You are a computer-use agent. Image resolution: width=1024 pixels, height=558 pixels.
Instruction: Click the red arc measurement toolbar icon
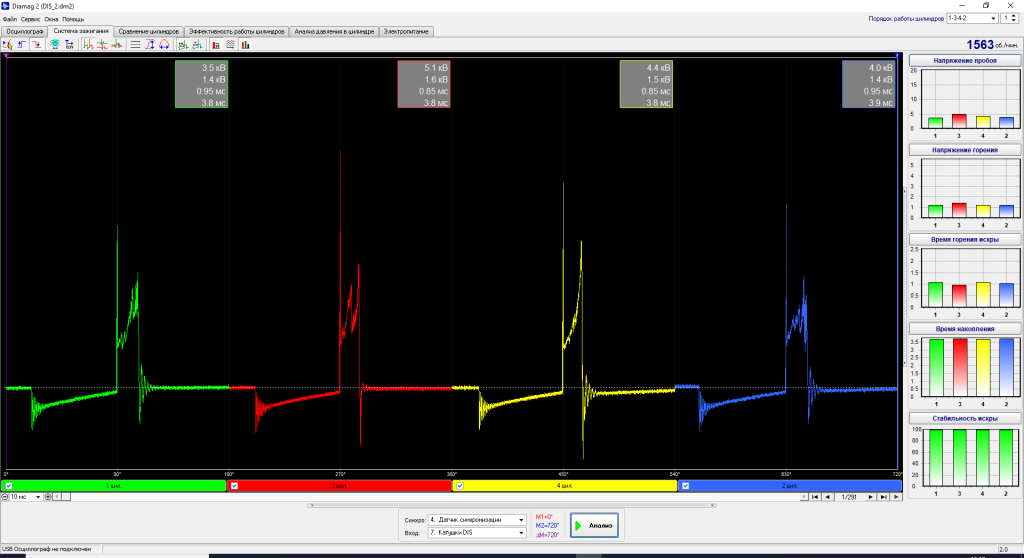(164, 44)
